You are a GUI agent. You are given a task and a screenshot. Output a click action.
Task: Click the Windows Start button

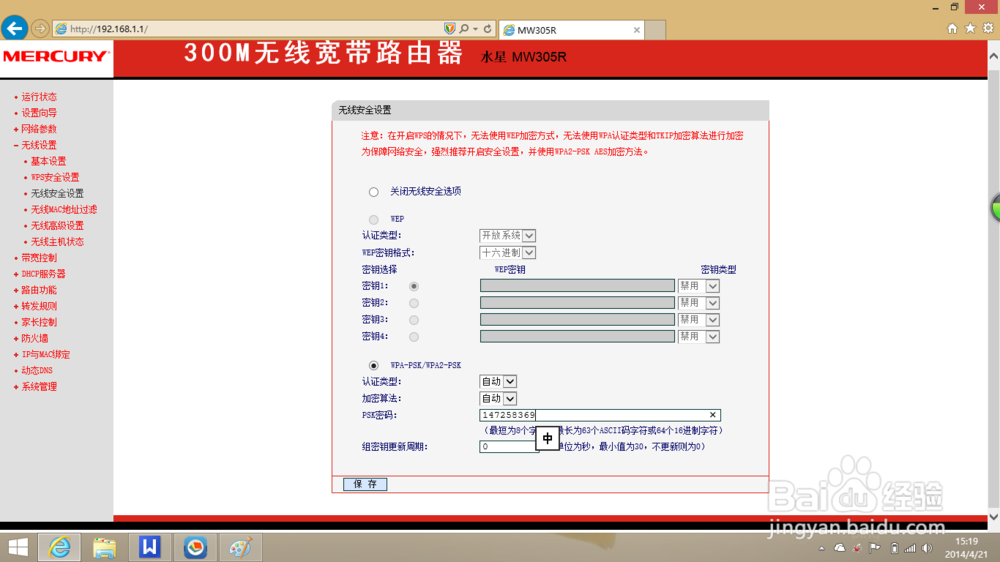(18, 547)
